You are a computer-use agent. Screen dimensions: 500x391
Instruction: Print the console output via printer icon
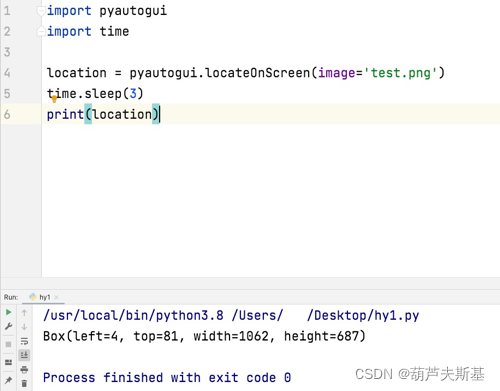[24, 369]
